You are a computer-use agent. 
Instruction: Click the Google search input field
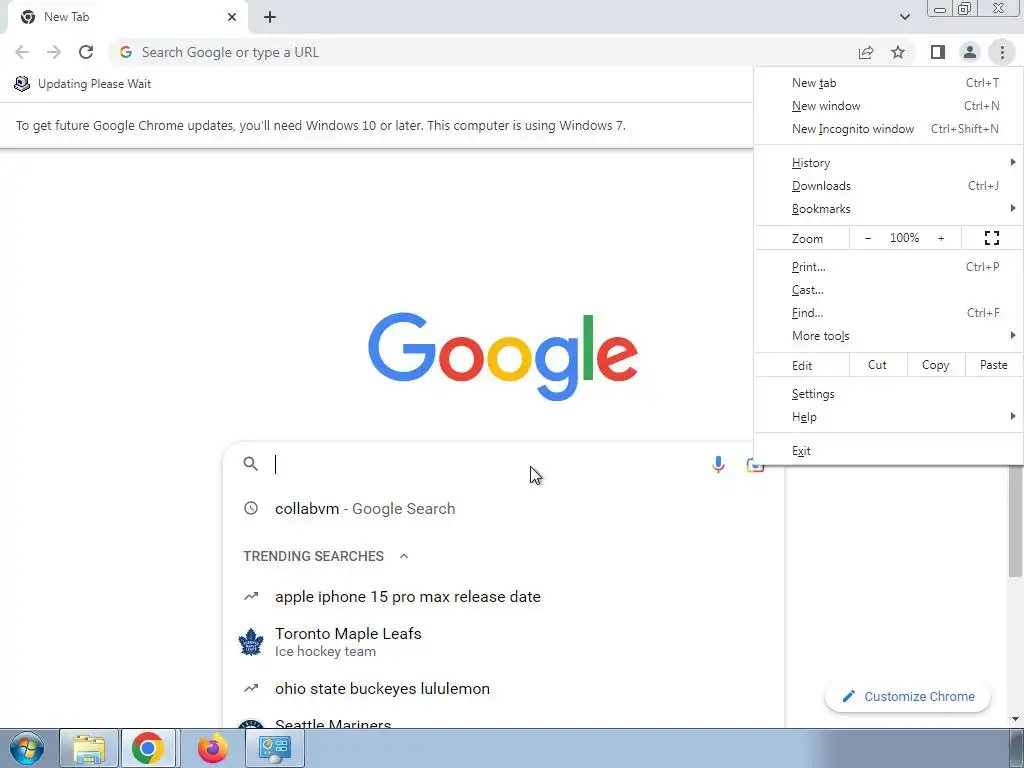(x=487, y=464)
